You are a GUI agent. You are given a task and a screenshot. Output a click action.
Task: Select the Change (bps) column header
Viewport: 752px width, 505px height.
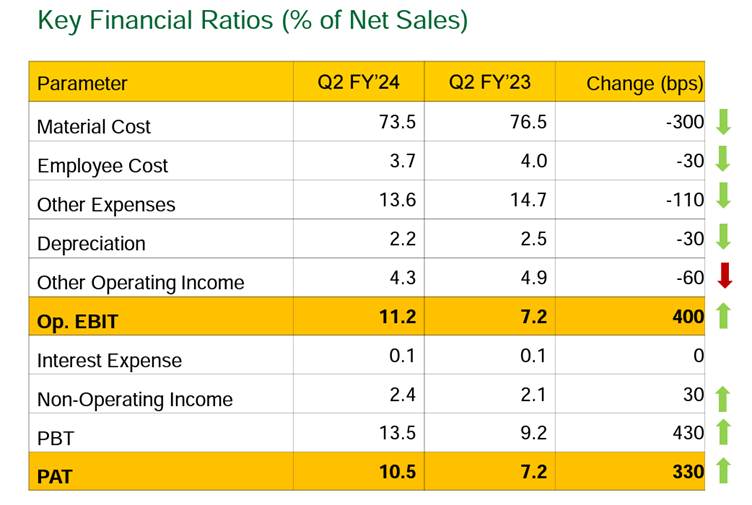pyautogui.click(x=645, y=84)
